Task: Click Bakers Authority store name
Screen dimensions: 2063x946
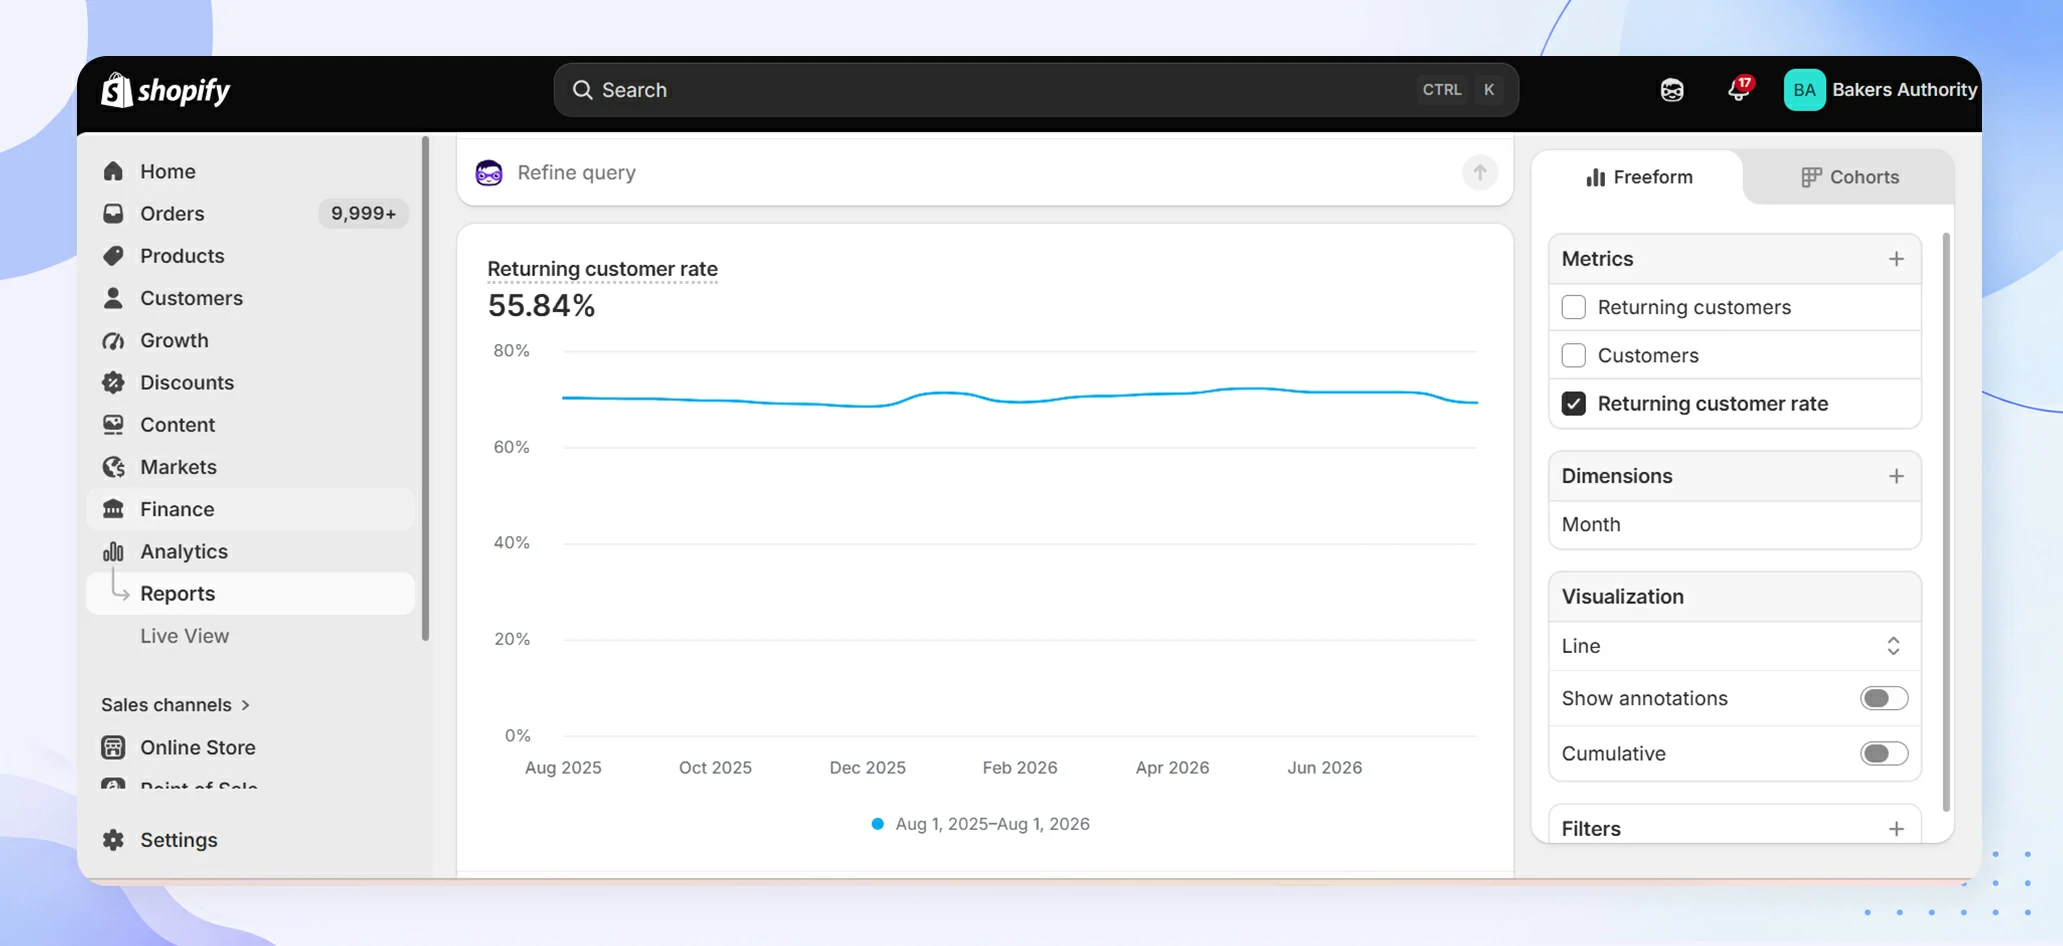Action: [1904, 90]
